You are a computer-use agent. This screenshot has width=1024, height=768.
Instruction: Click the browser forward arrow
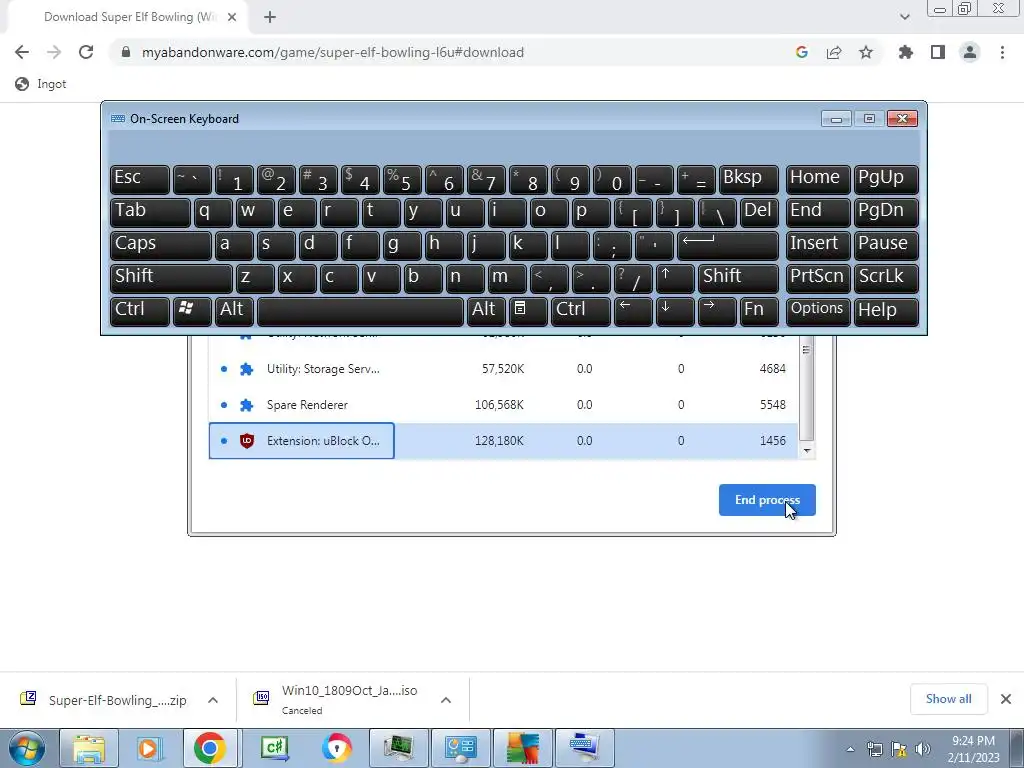(x=54, y=52)
